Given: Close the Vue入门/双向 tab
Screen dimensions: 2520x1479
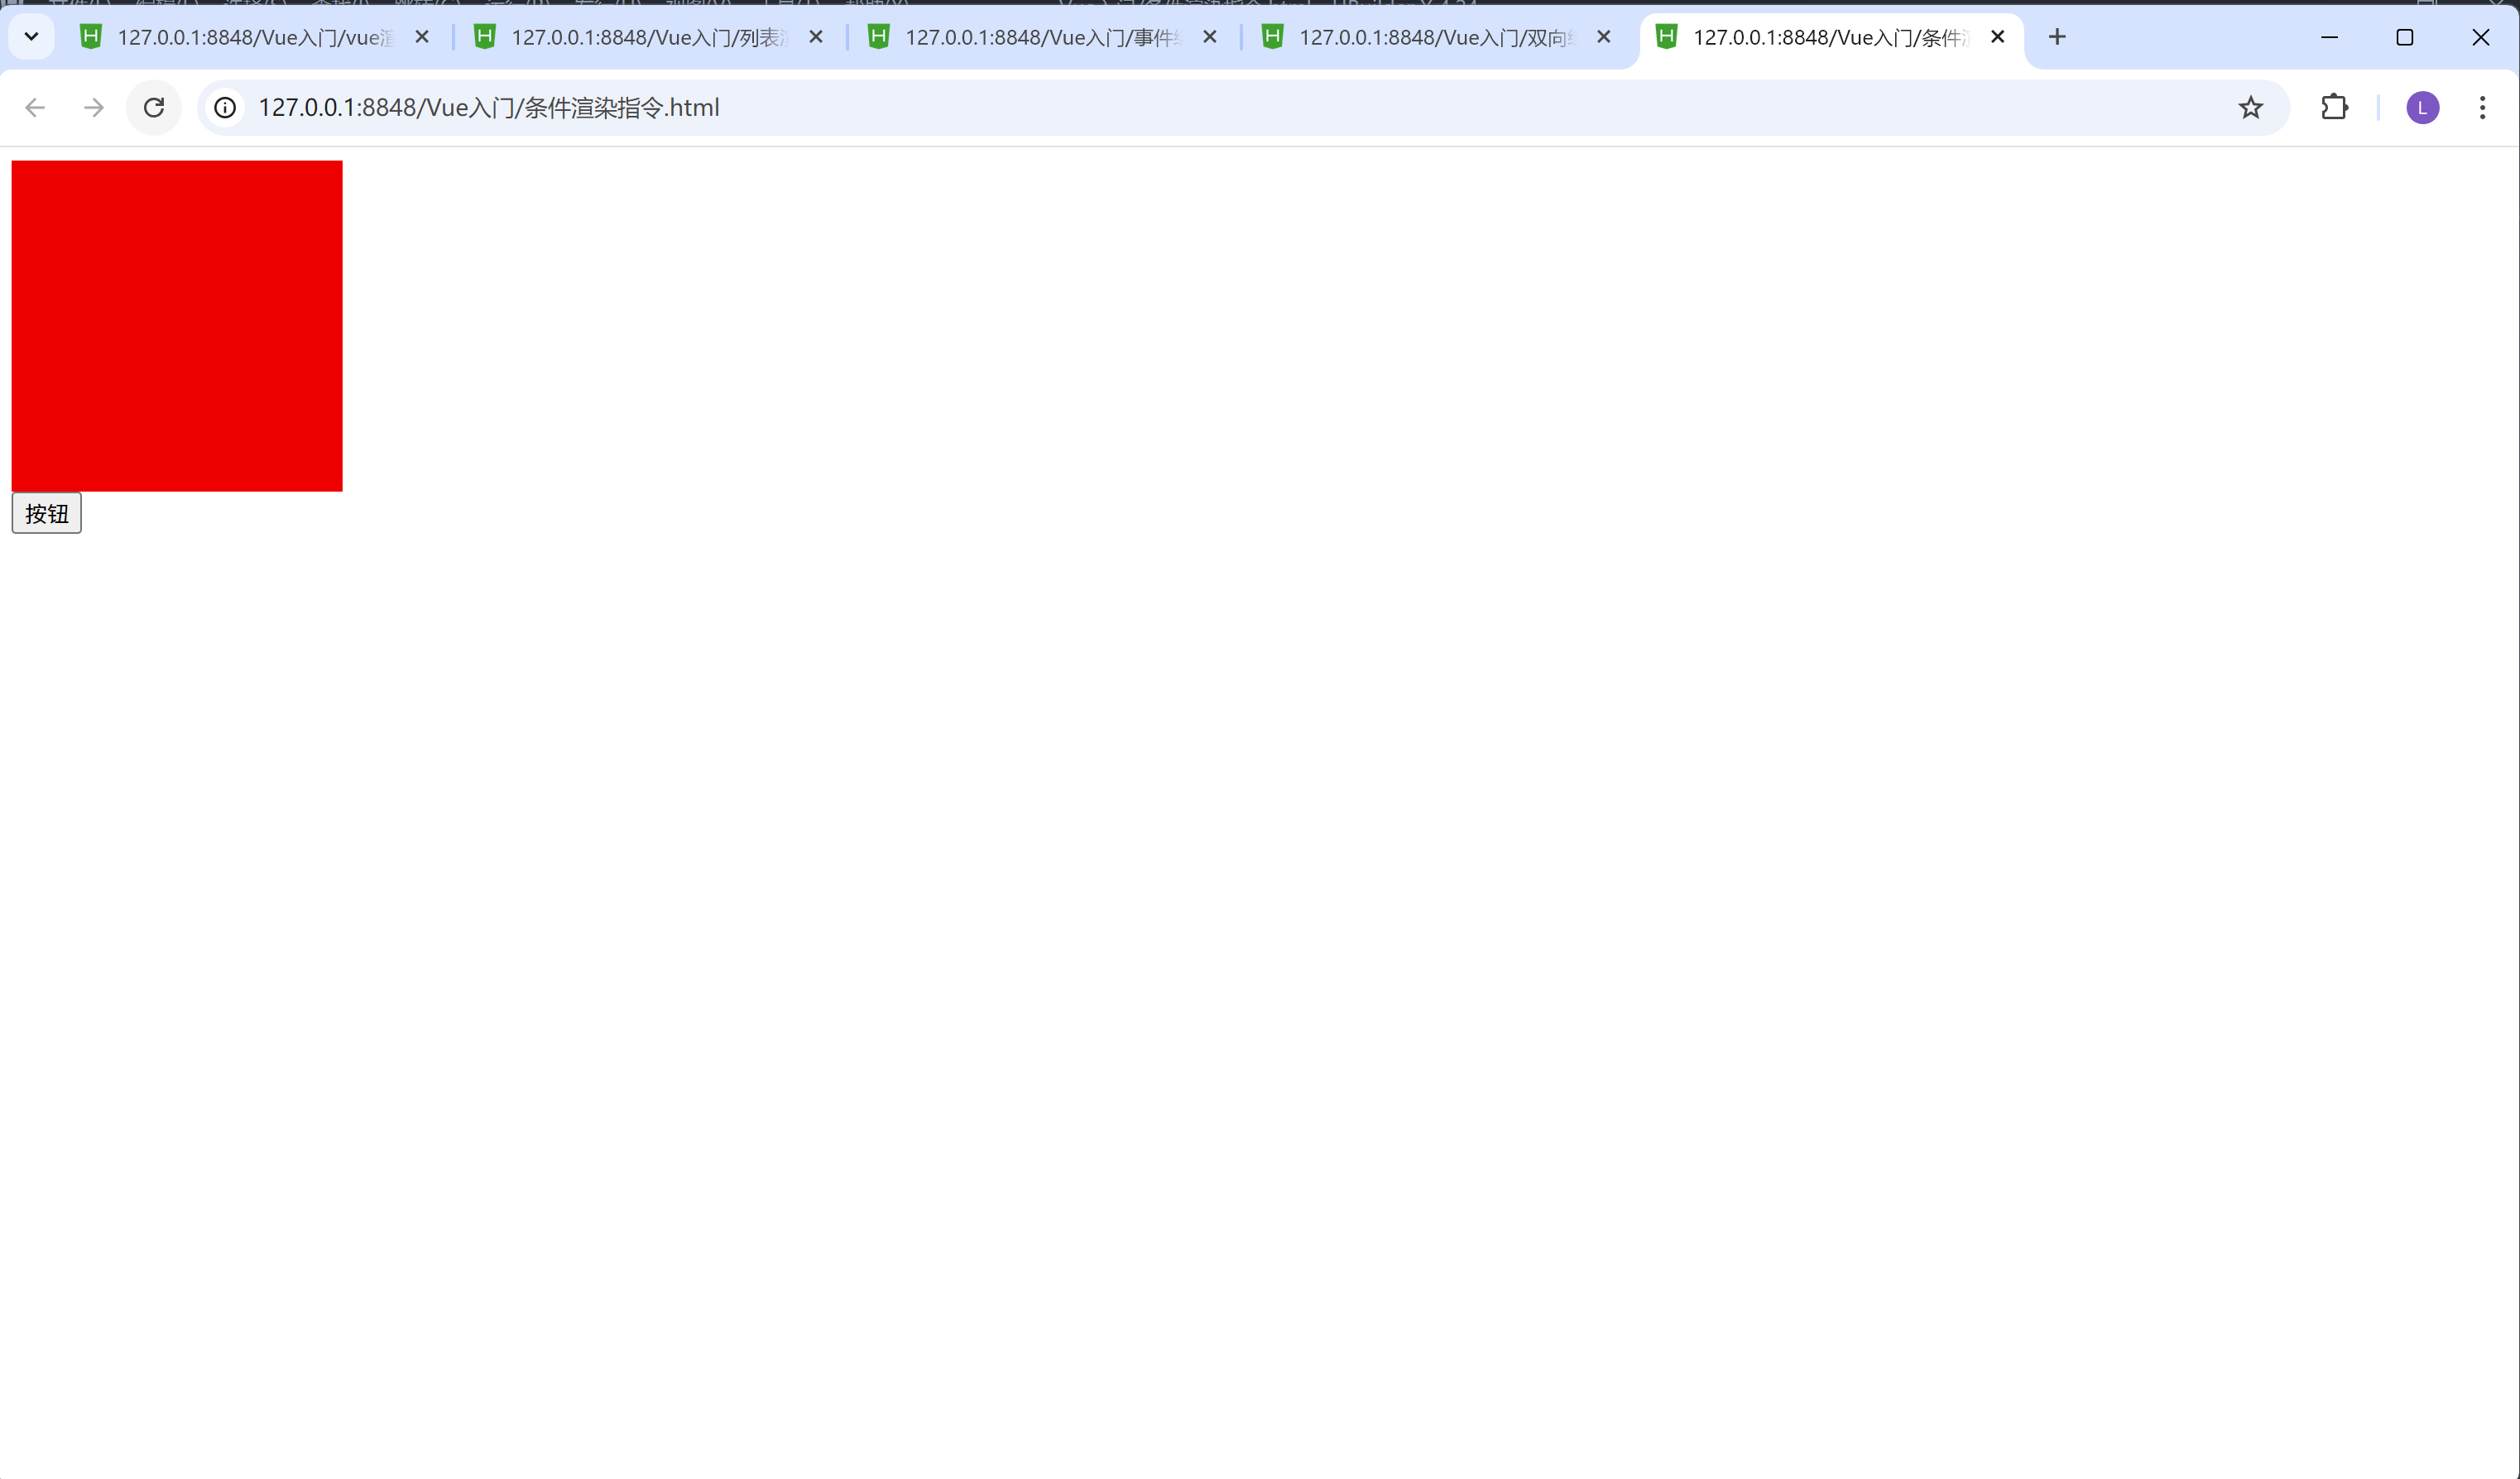Looking at the screenshot, I should [x=1604, y=37].
